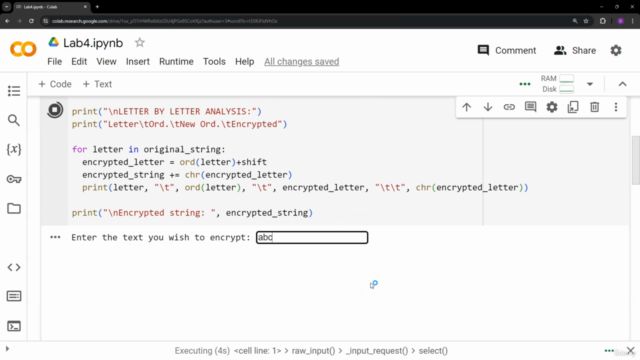Expand the bottom-left panel arrow
Viewport: 640px width, 360px height.
click(x=7, y=349)
